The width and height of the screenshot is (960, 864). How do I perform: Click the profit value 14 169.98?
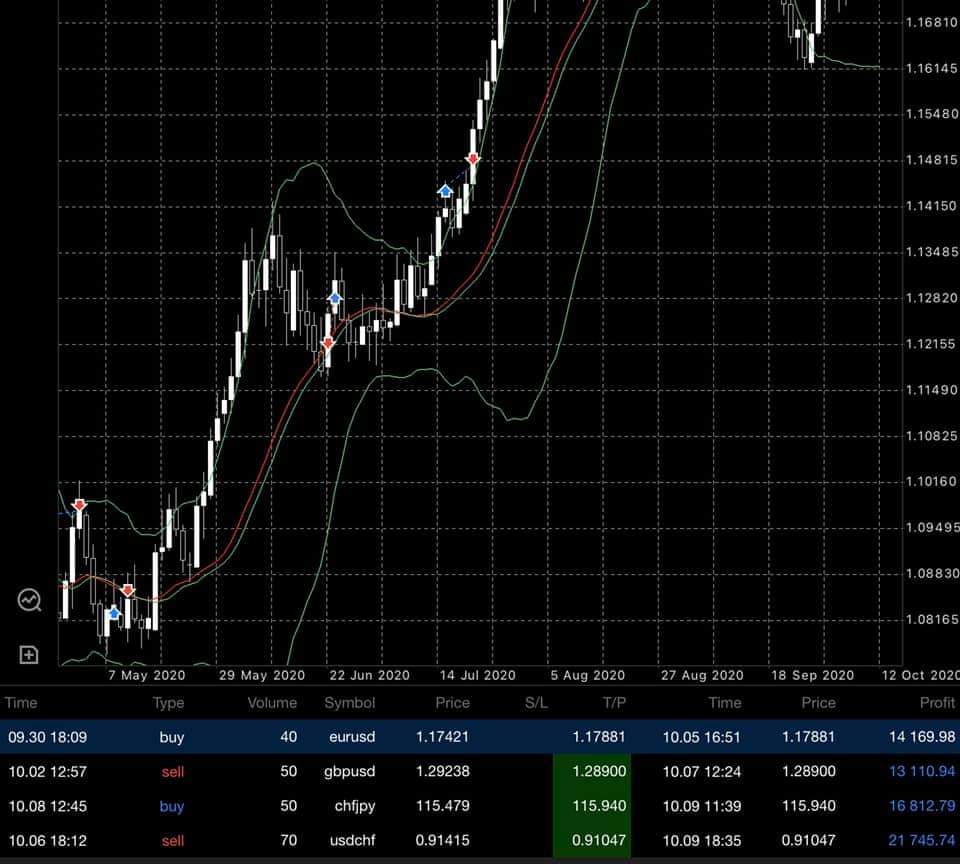[x=922, y=737]
